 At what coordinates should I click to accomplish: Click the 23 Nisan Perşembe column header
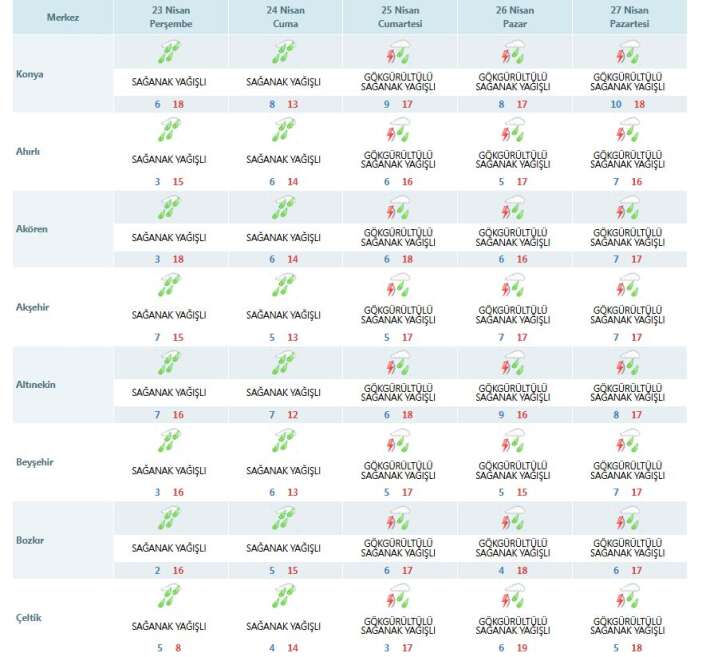pos(169,17)
